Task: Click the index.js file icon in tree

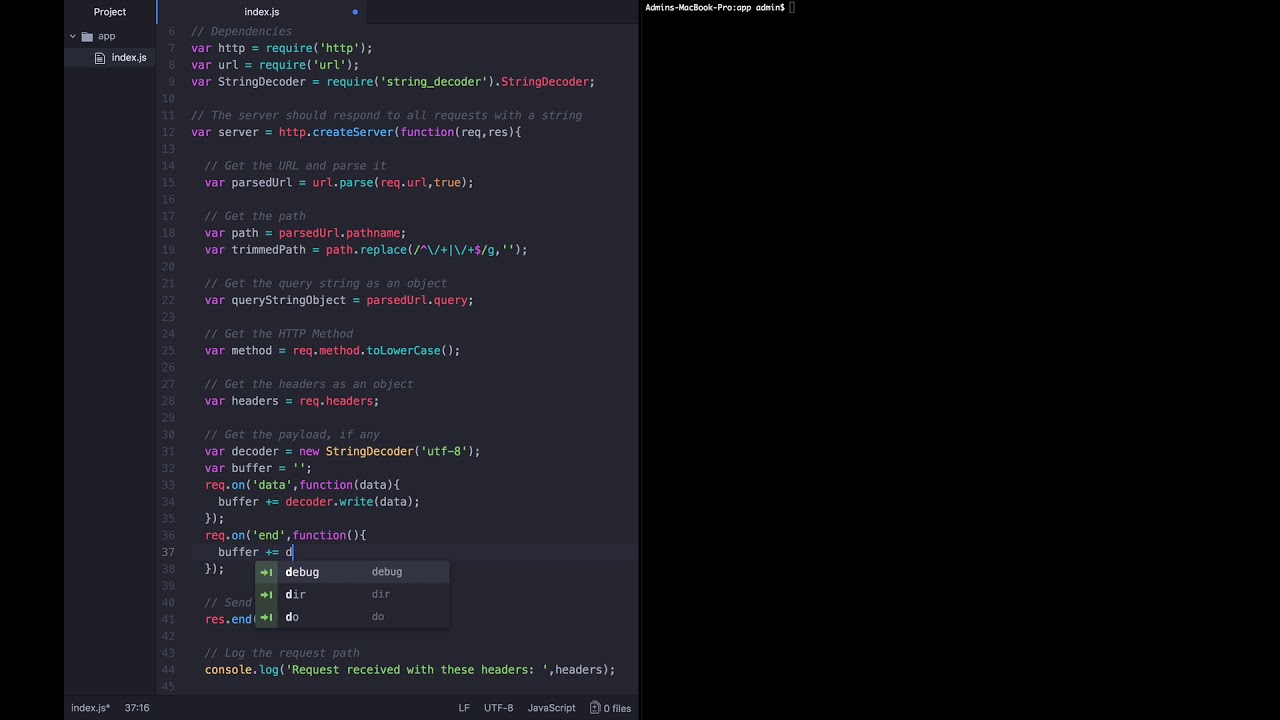Action: [x=100, y=58]
